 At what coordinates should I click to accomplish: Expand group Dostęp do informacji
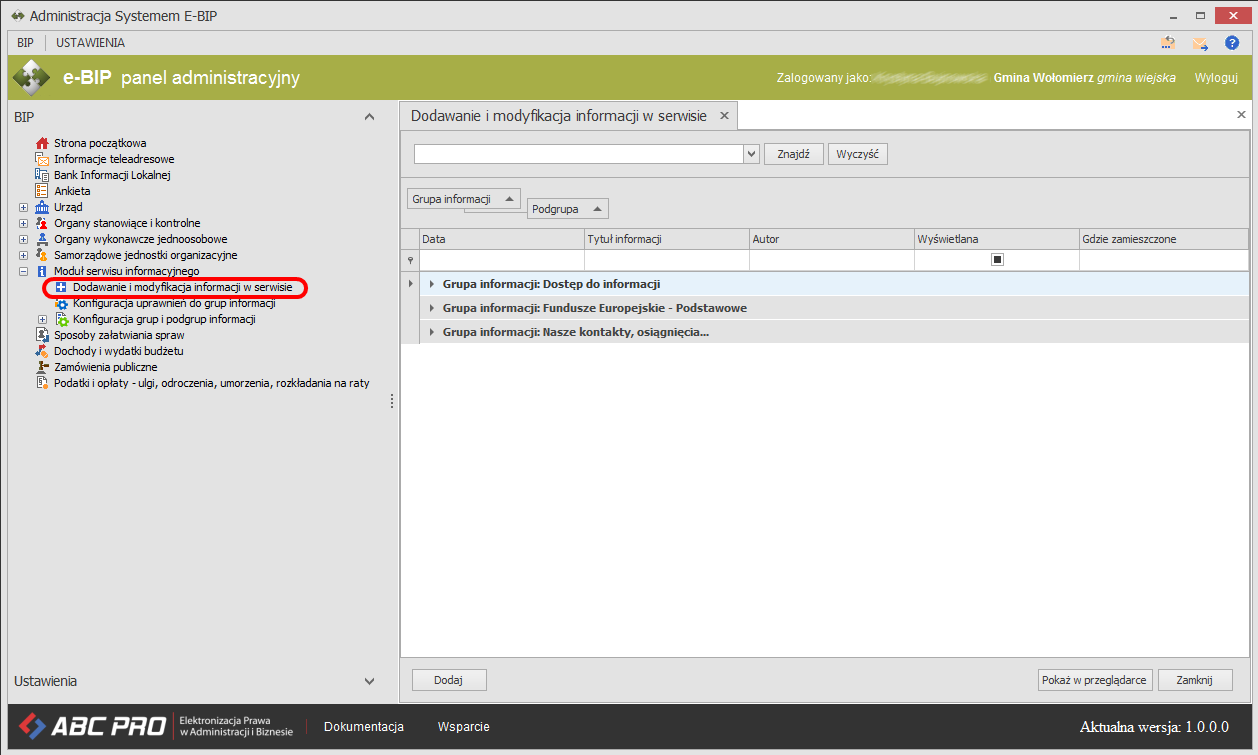tap(431, 284)
